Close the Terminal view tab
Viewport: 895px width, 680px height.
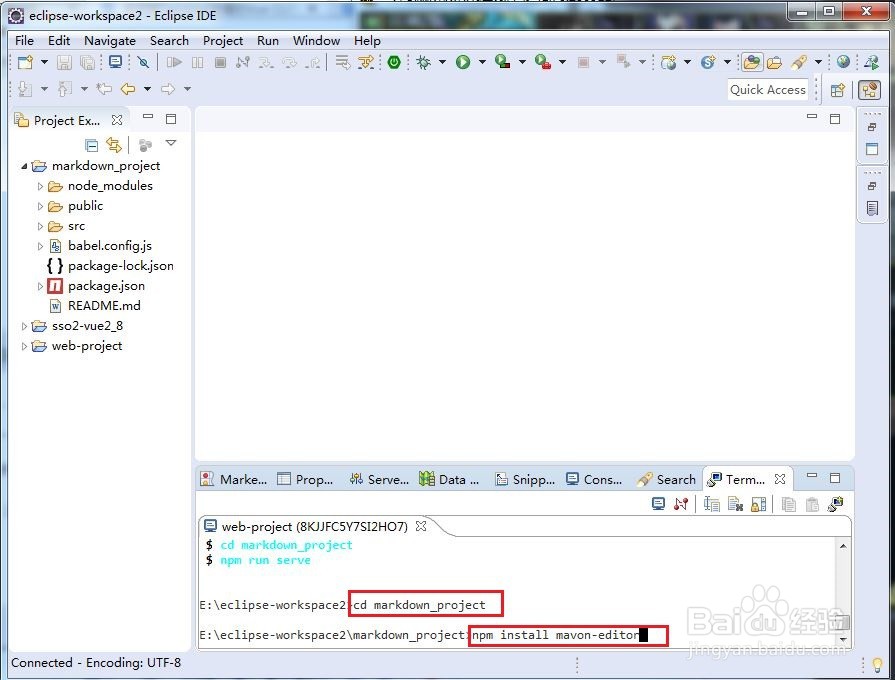pyautogui.click(x=780, y=479)
